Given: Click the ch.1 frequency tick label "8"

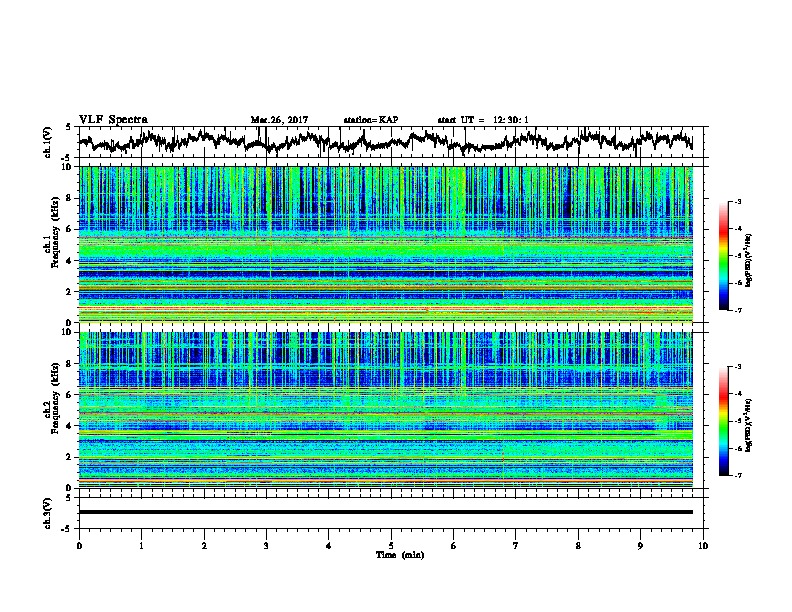Looking at the screenshot, I should (x=69, y=198).
